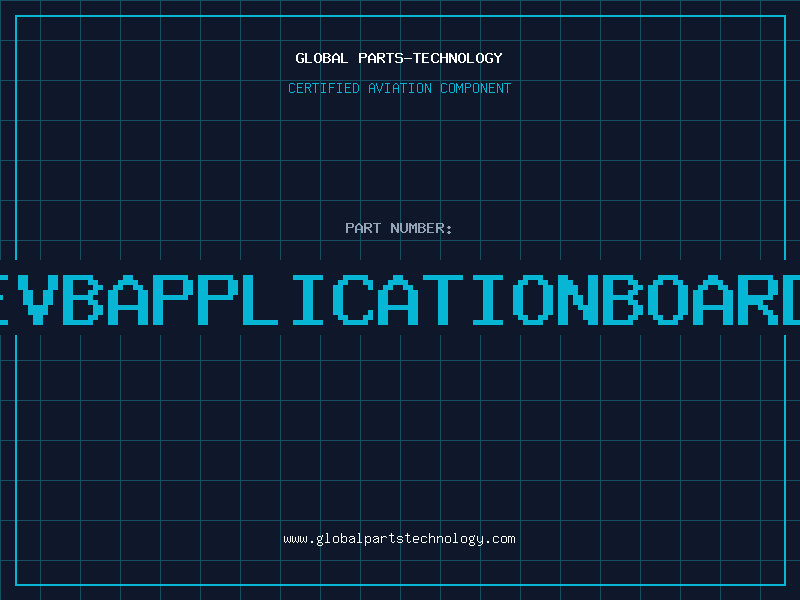This screenshot has width=800, height=600.
Task: Click the large EVBAPPLICATIONBOARD part number text
Action: click(x=400, y=300)
